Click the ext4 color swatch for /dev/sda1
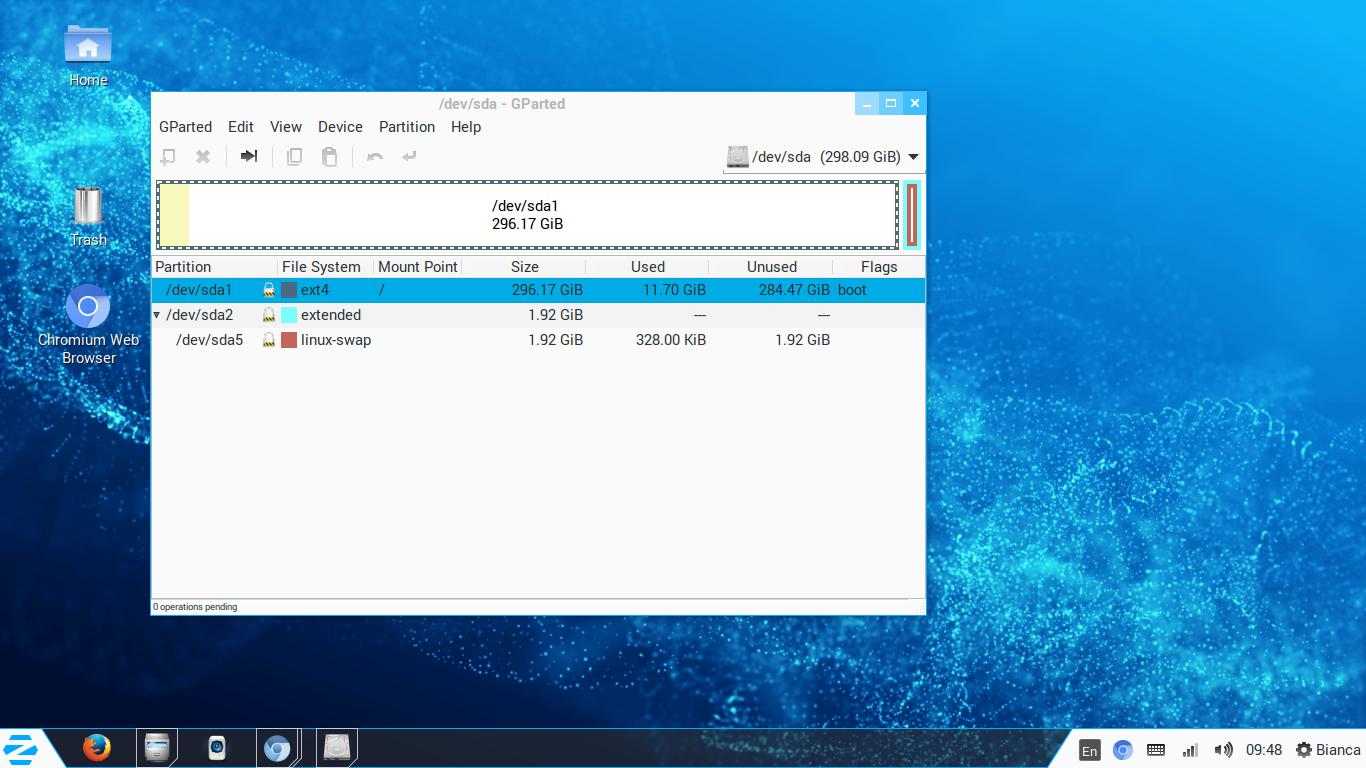The image size is (1366, 768). pyautogui.click(x=289, y=290)
